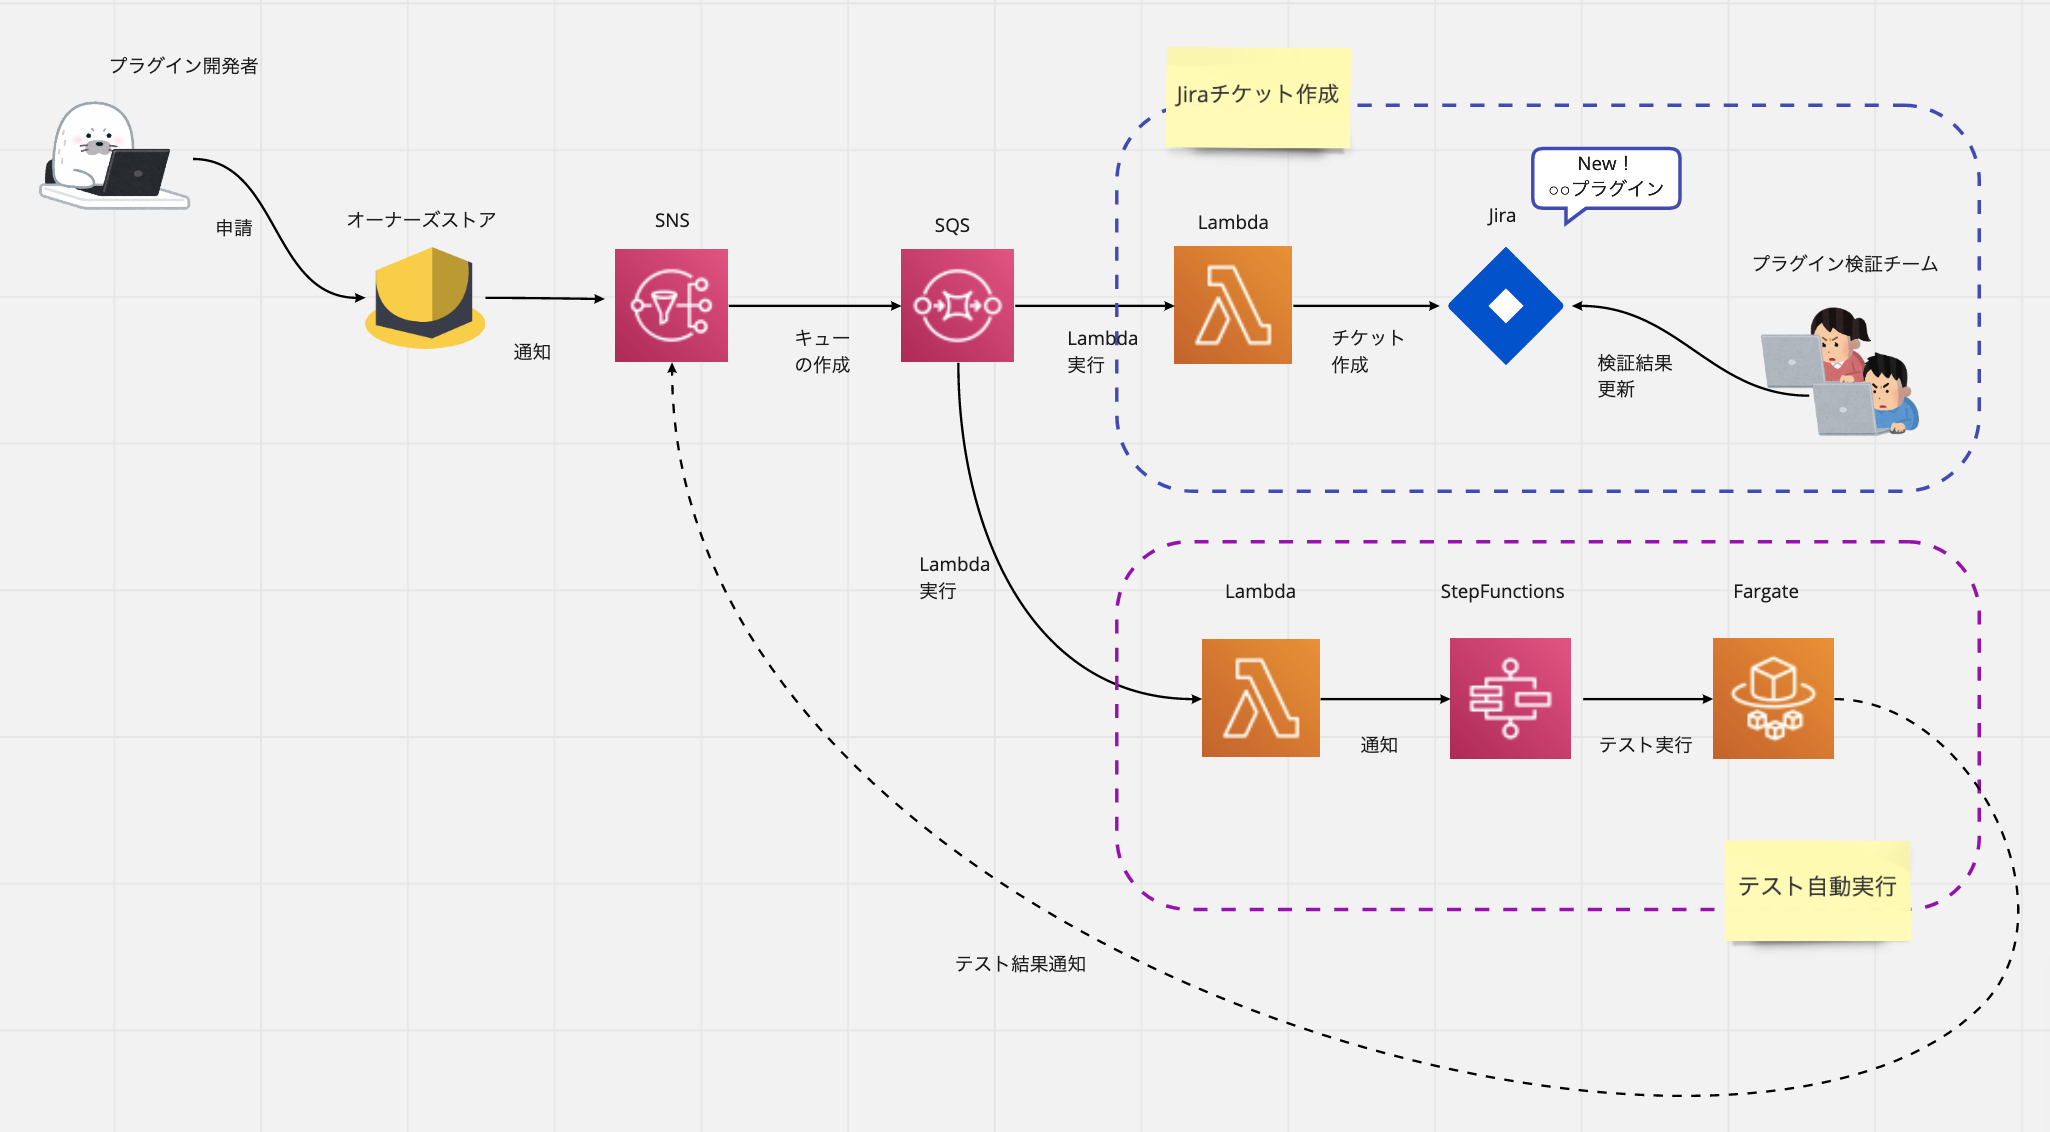Viewport: 2050px width, 1132px height.
Task: Select the Lambda icon next to StepFunctions
Action: (1260, 698)
